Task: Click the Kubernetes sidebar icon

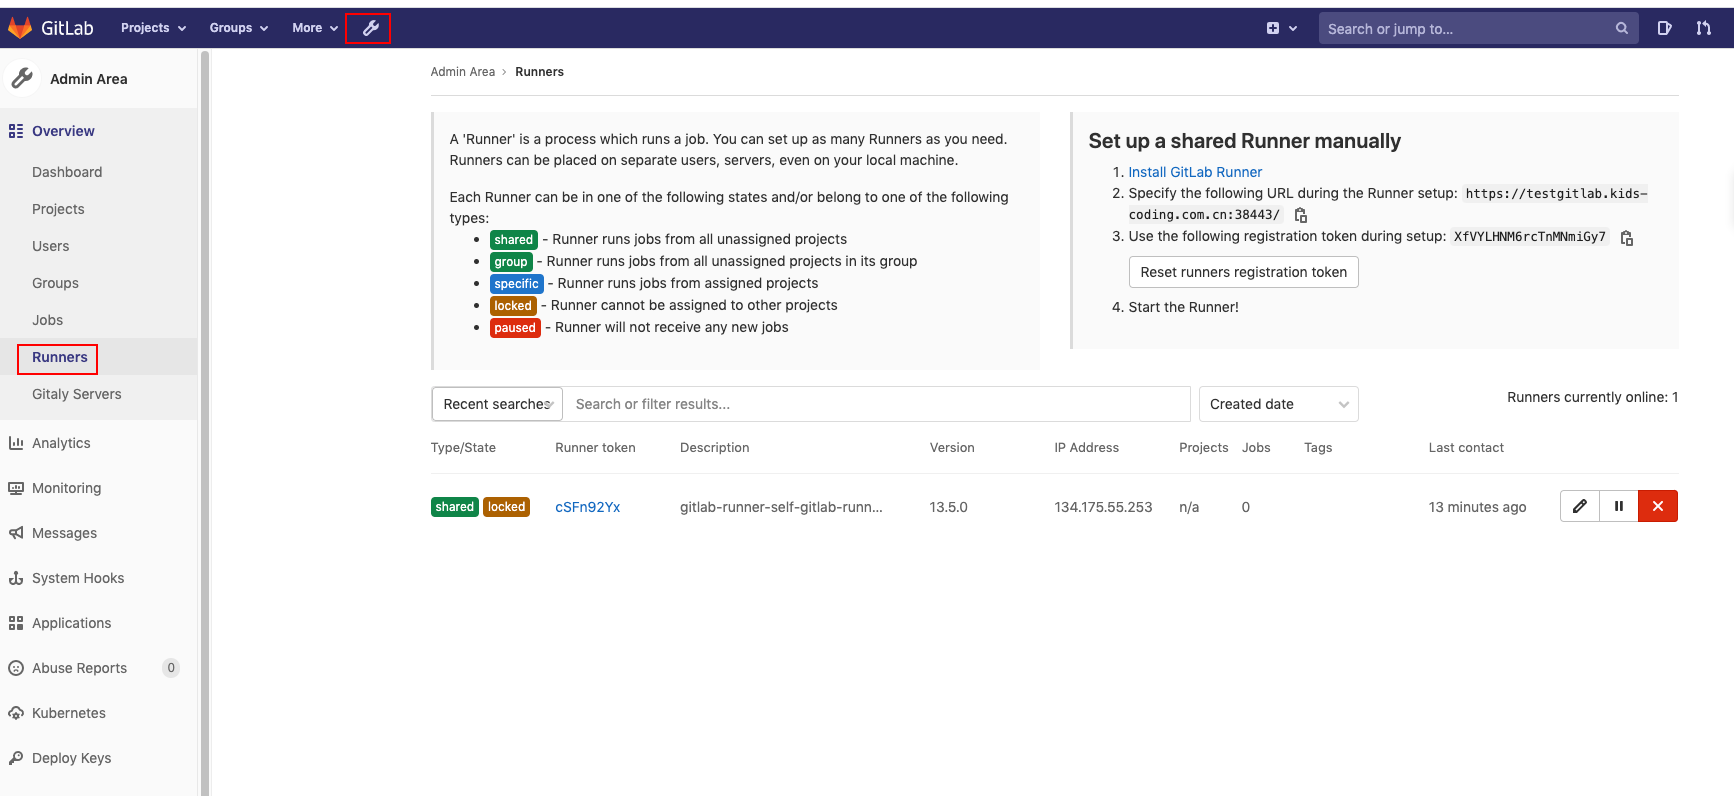Action: (x=15, y=713)
